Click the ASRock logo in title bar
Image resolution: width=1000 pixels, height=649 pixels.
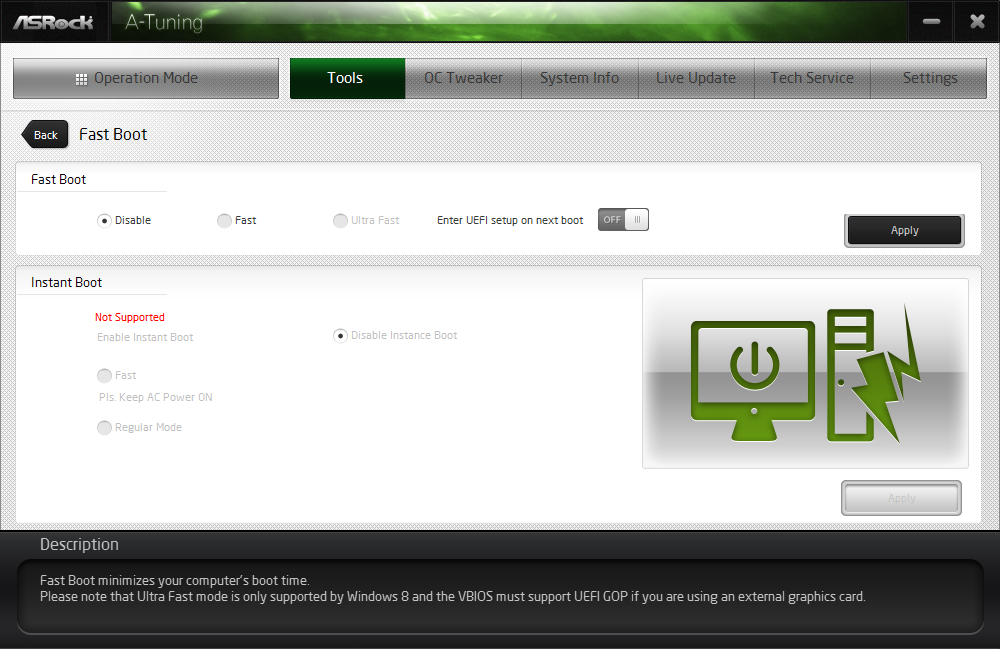click(x=53, y=23)
